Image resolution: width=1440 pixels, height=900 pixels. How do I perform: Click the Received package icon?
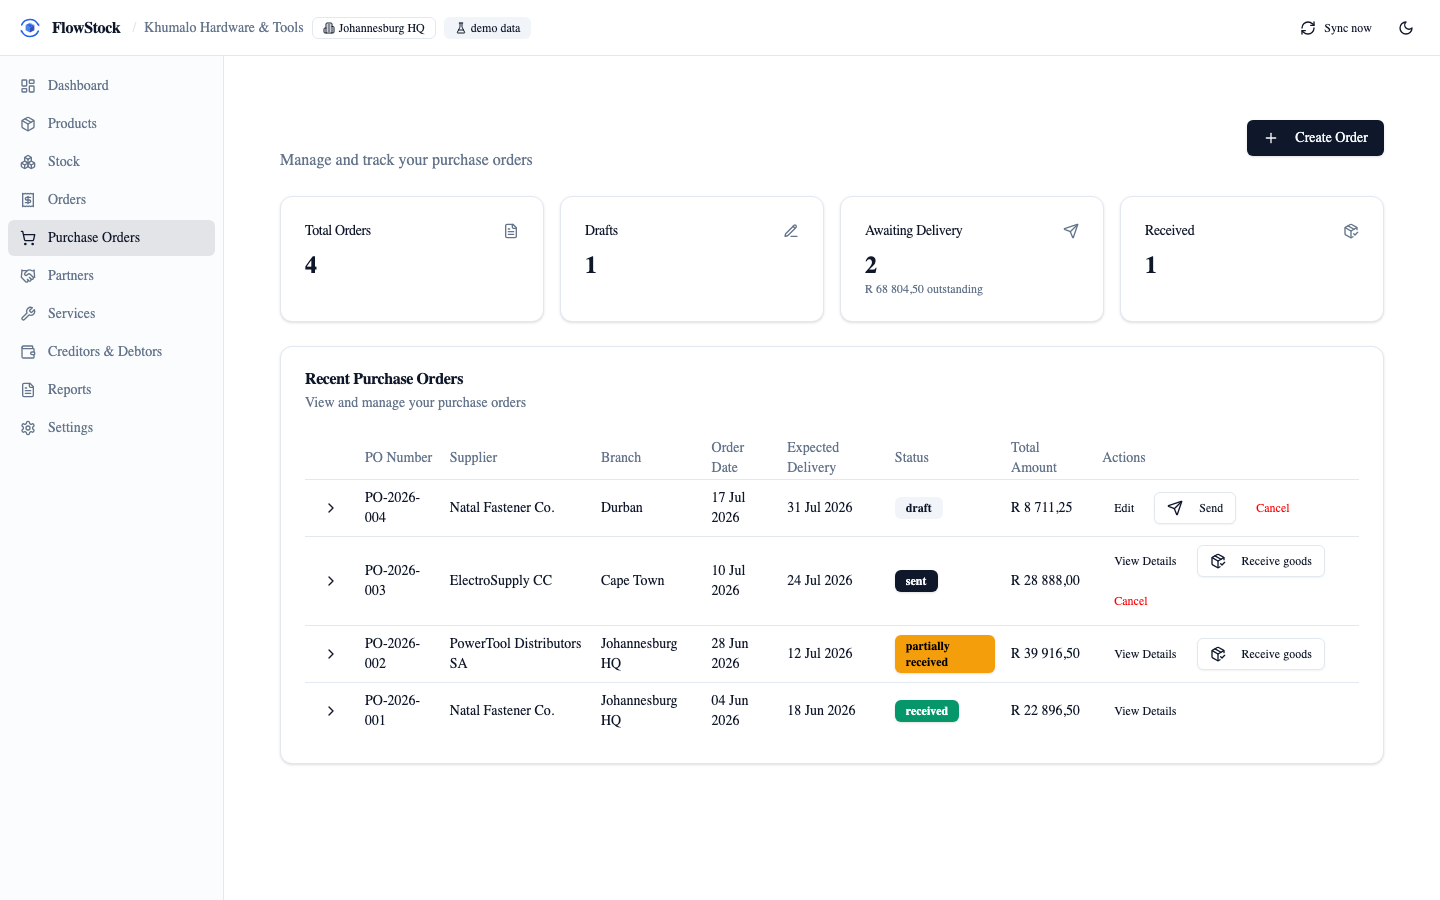tap(1351, 231)
